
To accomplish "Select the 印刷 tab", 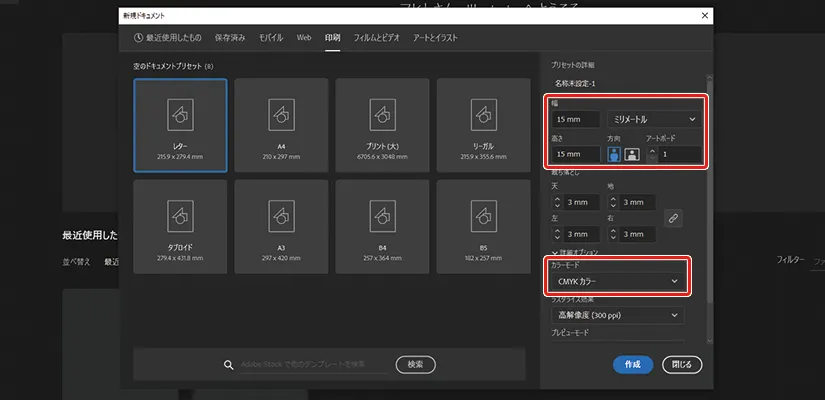I will pos(333,37).
